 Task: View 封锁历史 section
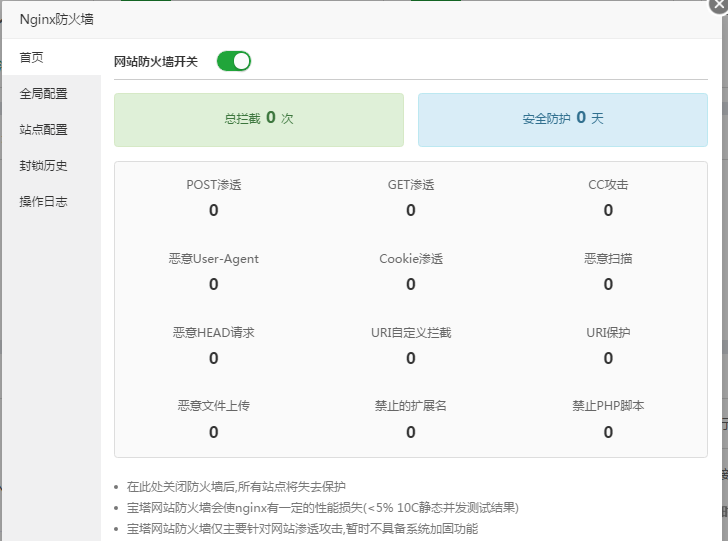[51, 166]
